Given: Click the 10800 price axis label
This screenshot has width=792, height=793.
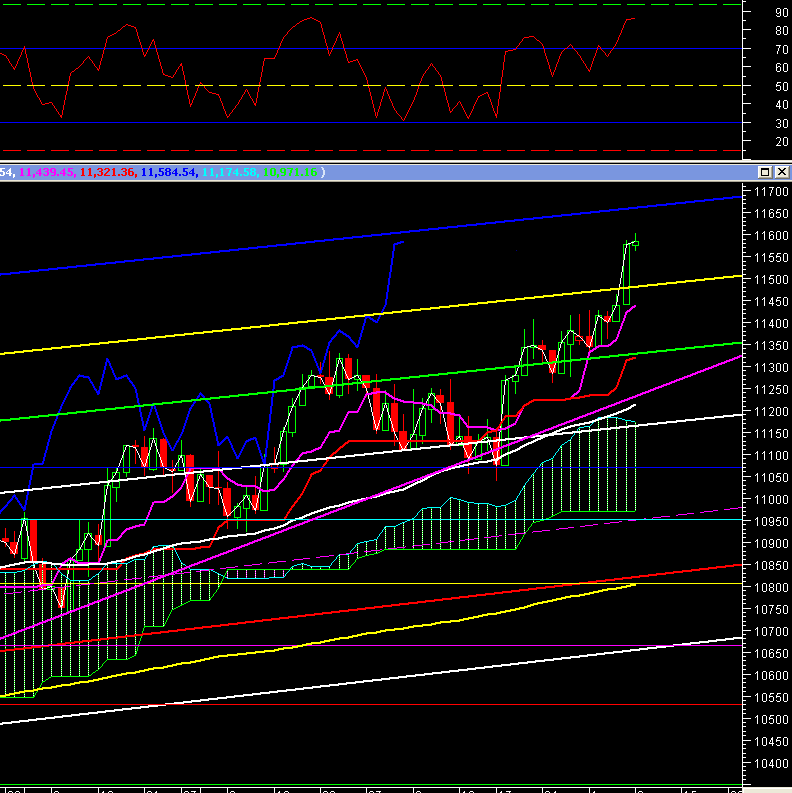Looking at the screenshot, I should (771, 588).
